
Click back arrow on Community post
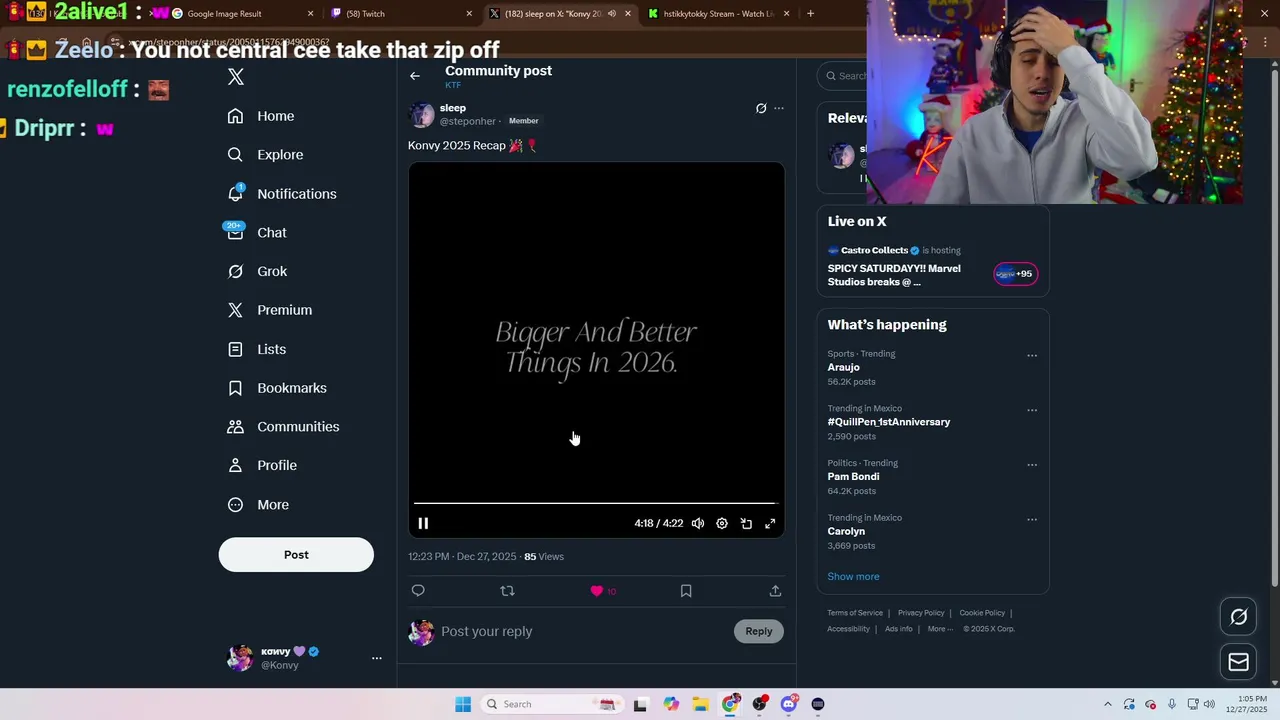tap(415, 76)
